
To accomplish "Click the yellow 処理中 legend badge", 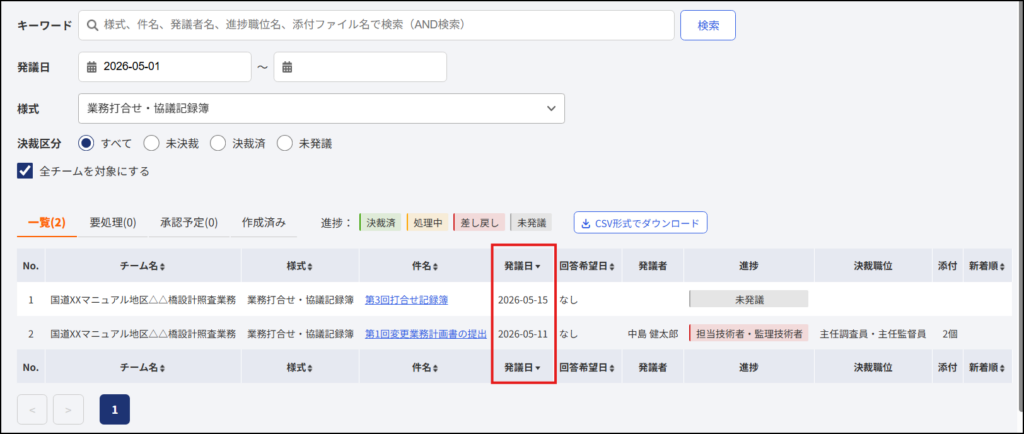I will [427, 223].
